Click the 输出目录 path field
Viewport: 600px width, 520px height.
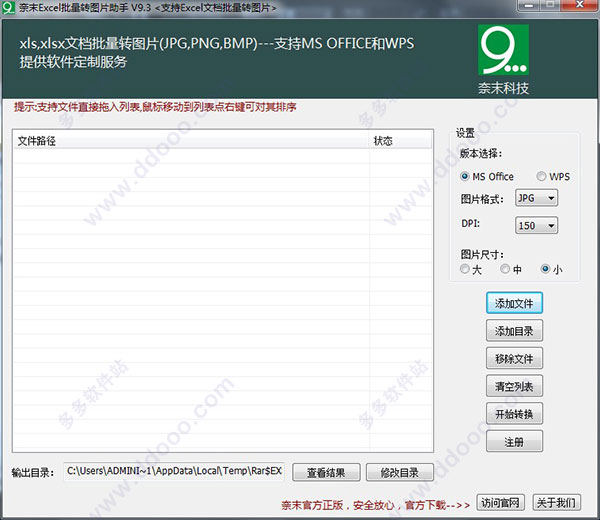[174, 471]
